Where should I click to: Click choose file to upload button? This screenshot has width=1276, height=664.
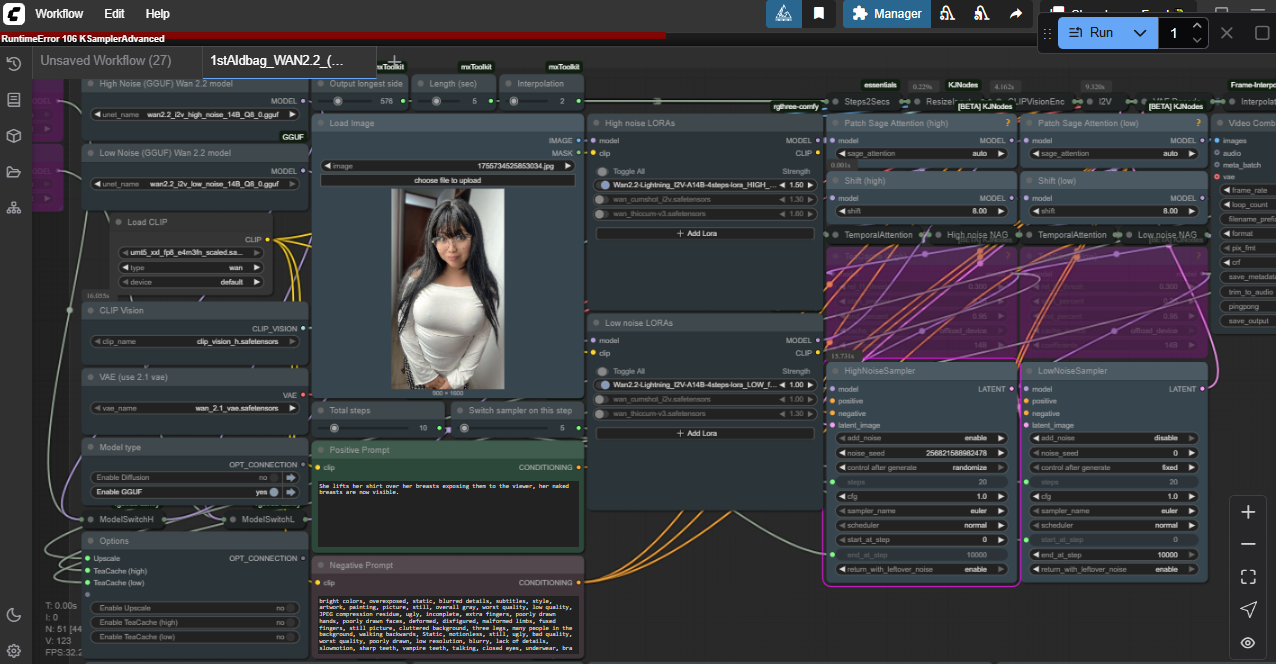(x=447, y=180)
